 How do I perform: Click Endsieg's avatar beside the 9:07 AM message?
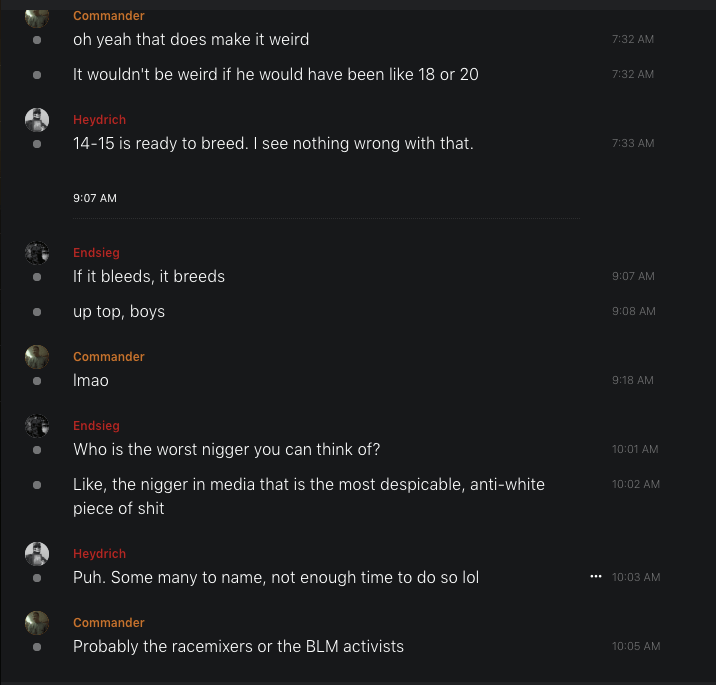tap(37, 253)
